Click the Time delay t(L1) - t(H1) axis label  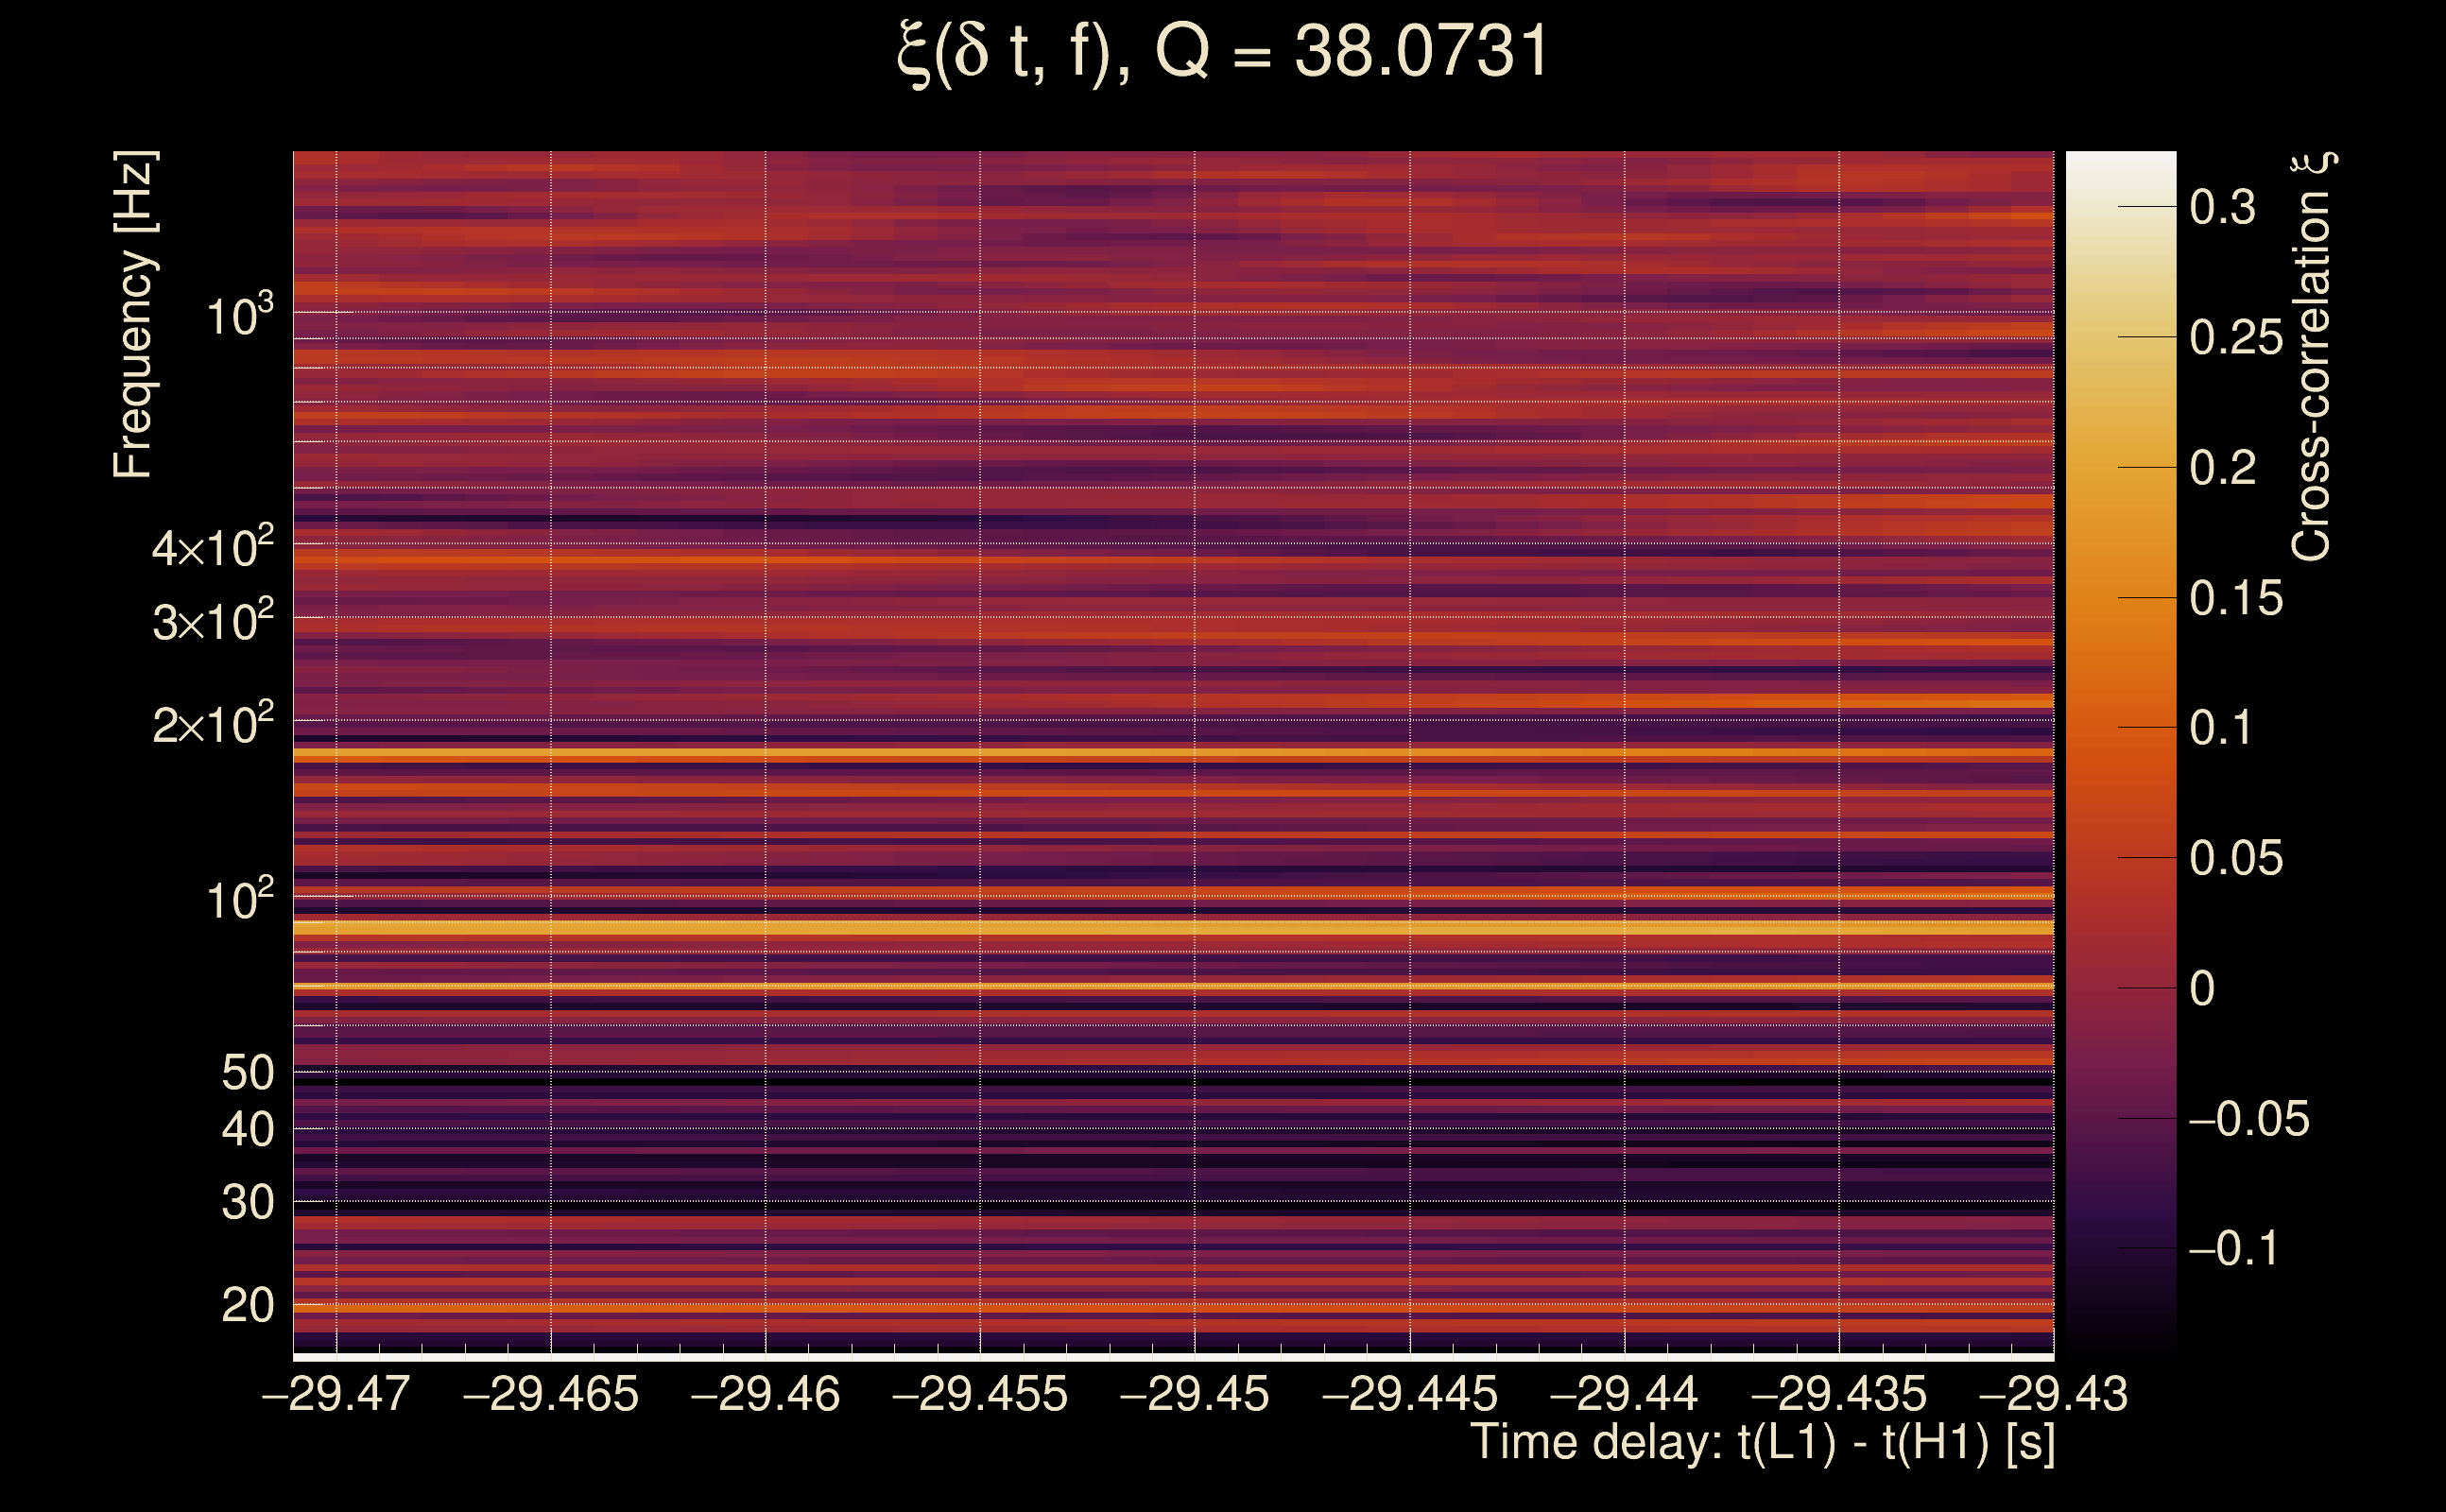(1762, 1443)
